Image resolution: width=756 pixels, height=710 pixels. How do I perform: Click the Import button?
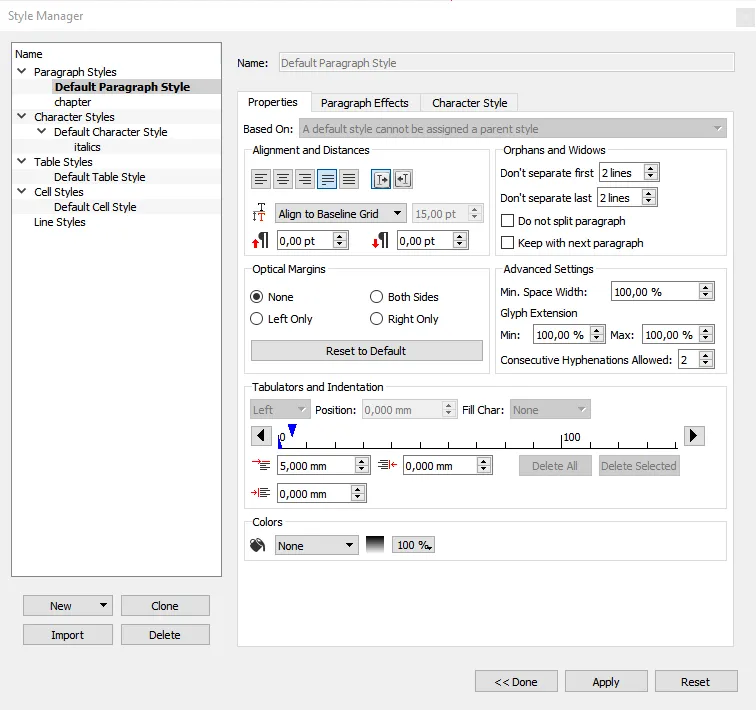tap(68, 635)
